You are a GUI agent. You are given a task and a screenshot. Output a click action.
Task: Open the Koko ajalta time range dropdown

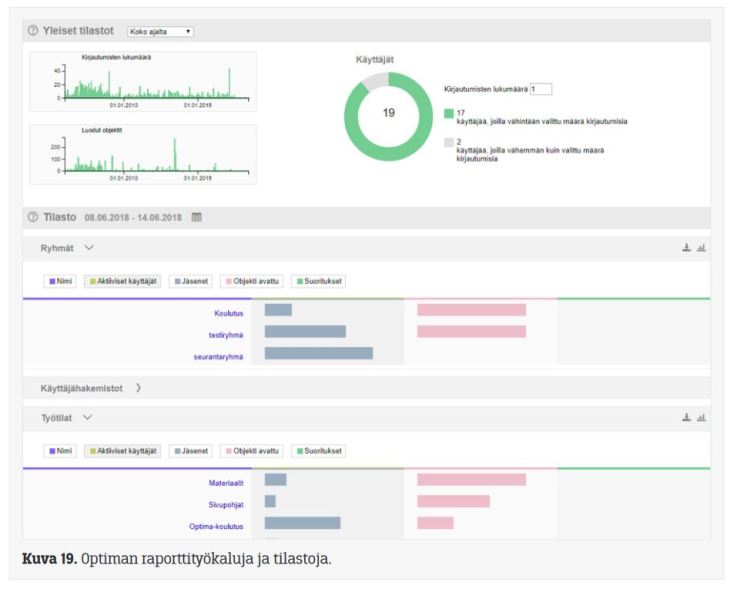coord(160,32)
